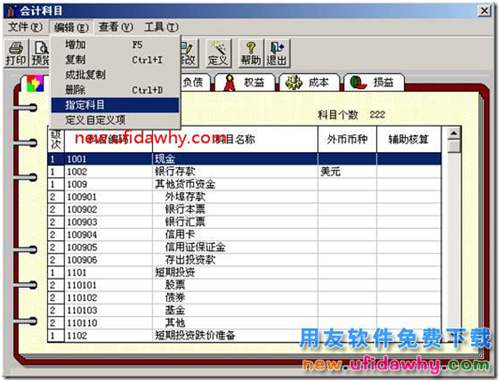Viewport: 500px width, 382px height.
Task: Select row 1102 短期投资跌价准备
Action: (x=245, y=336)
